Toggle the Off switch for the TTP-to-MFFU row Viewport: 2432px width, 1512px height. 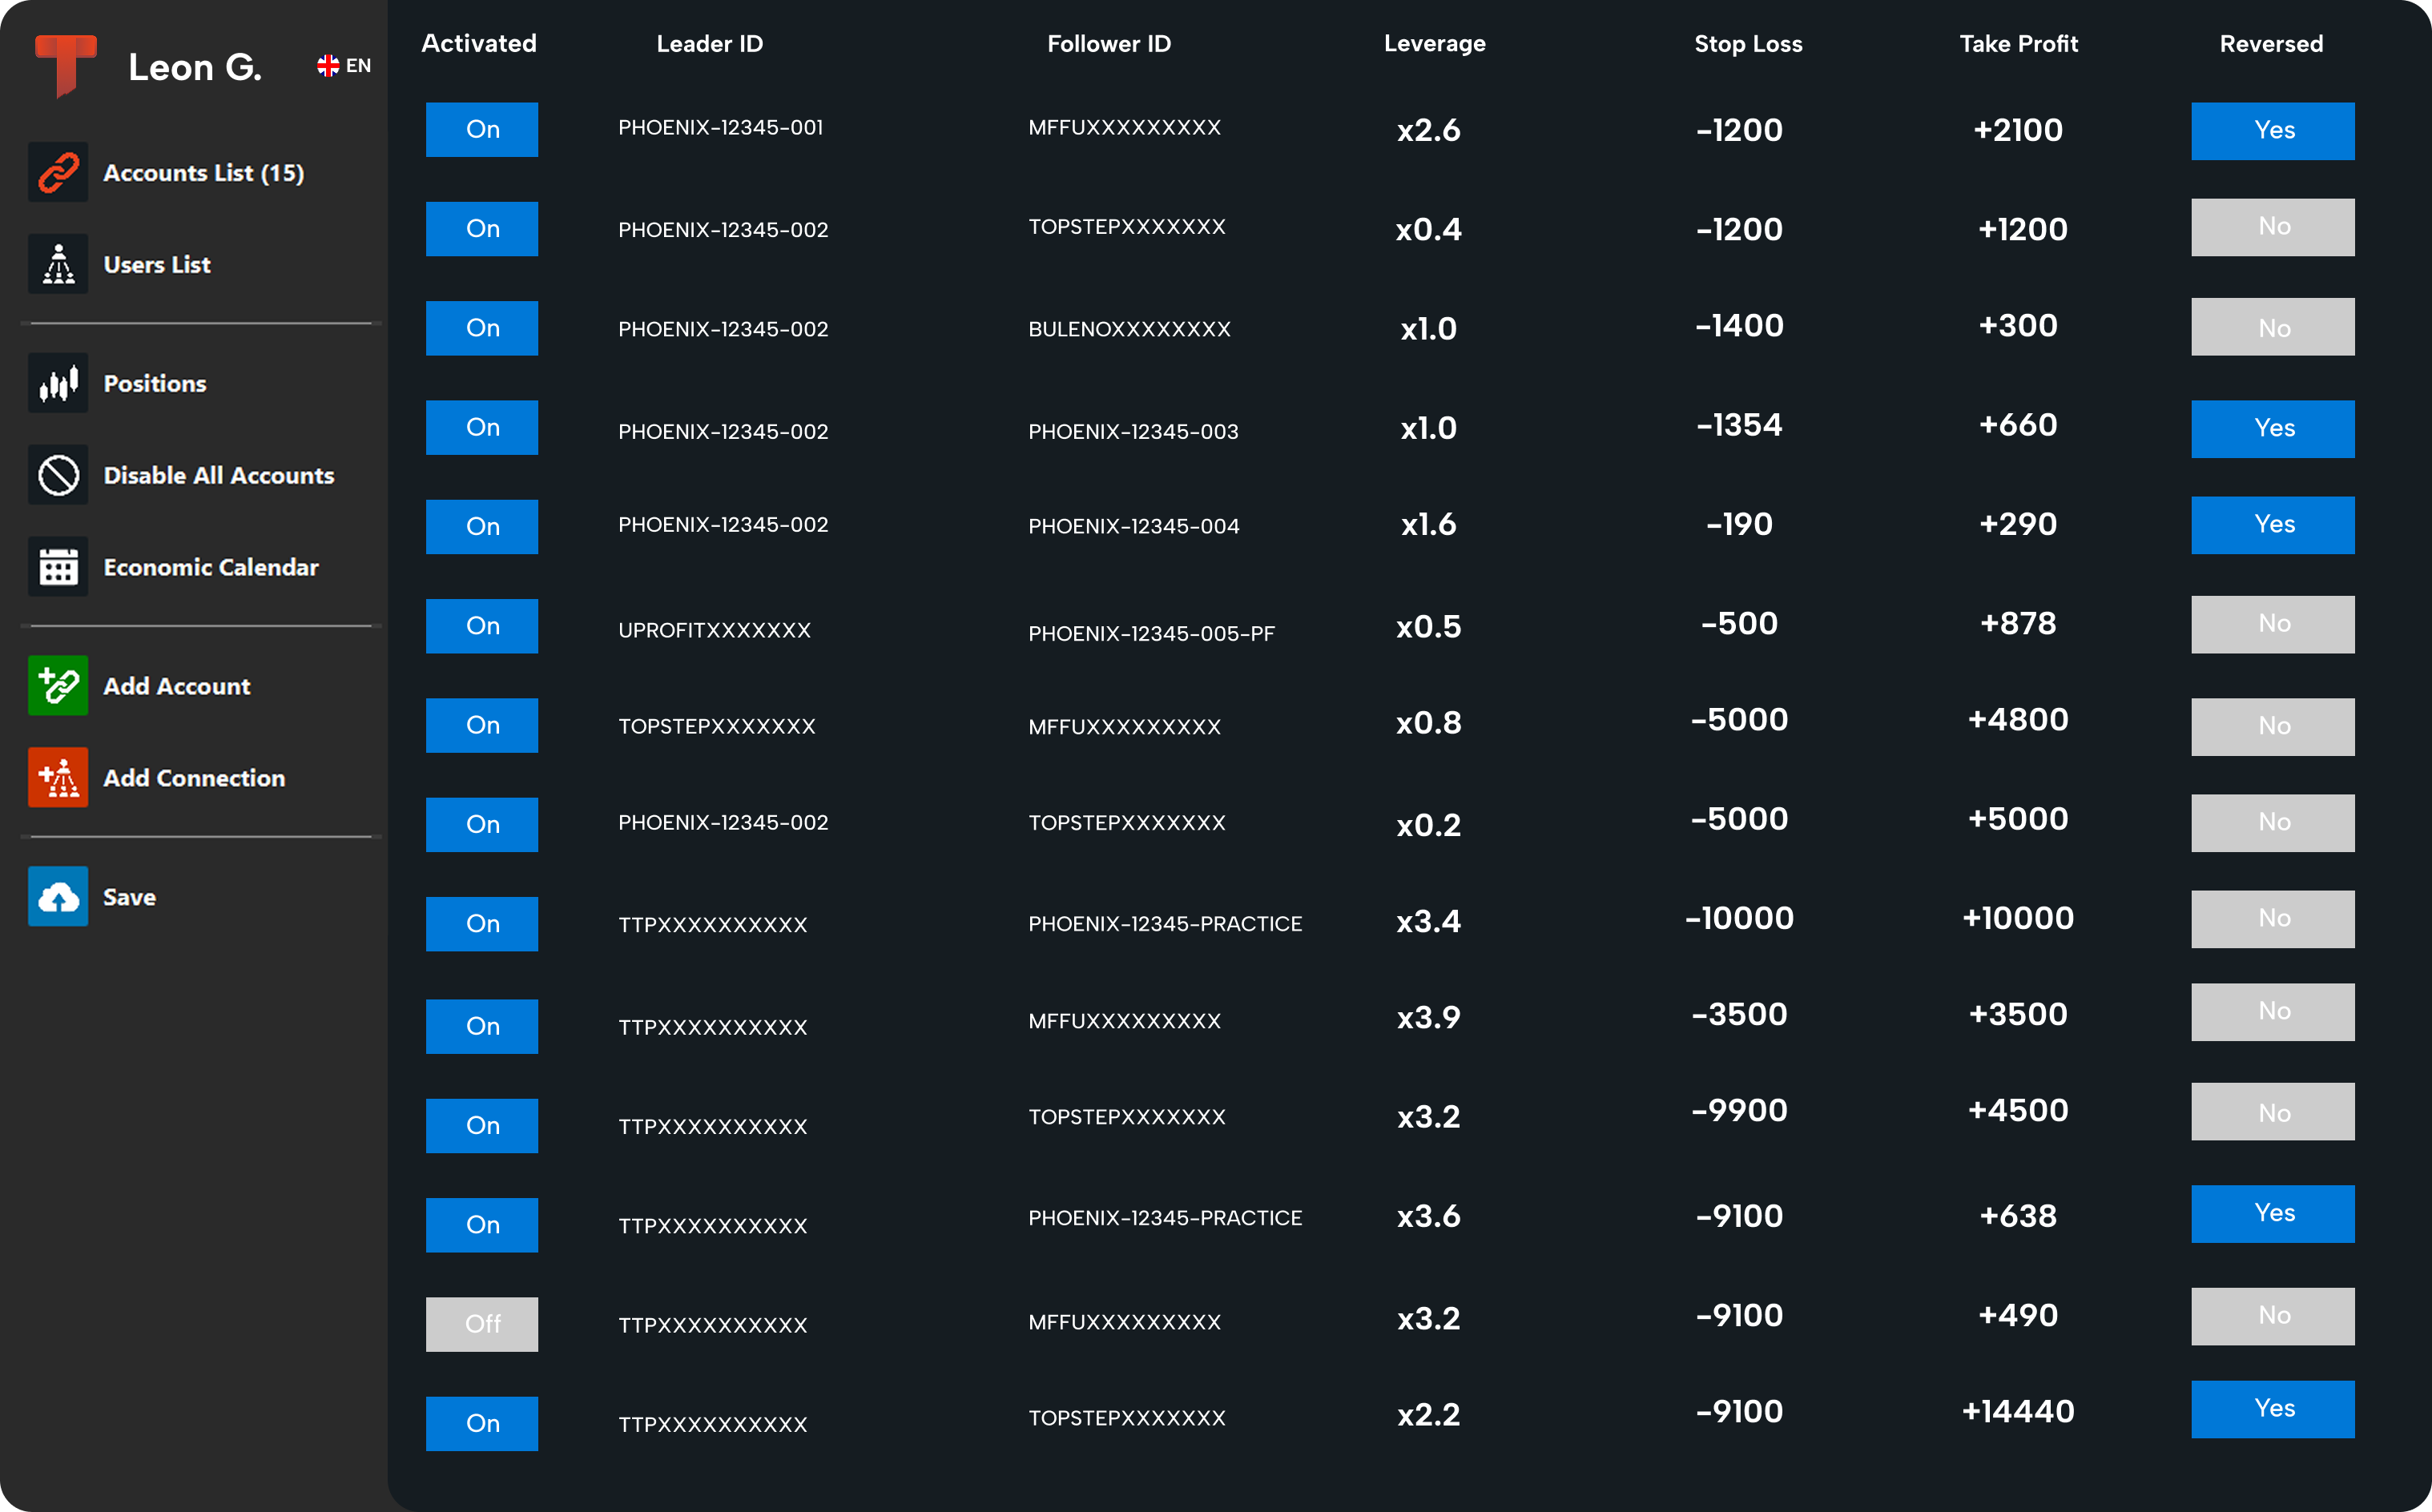coord(482,1324)
